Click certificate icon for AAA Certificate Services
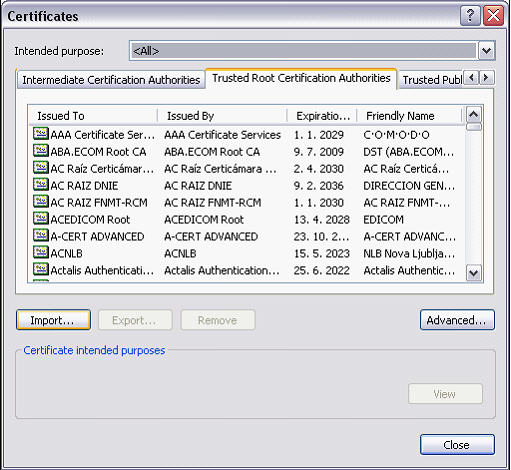 pos(41,134)
